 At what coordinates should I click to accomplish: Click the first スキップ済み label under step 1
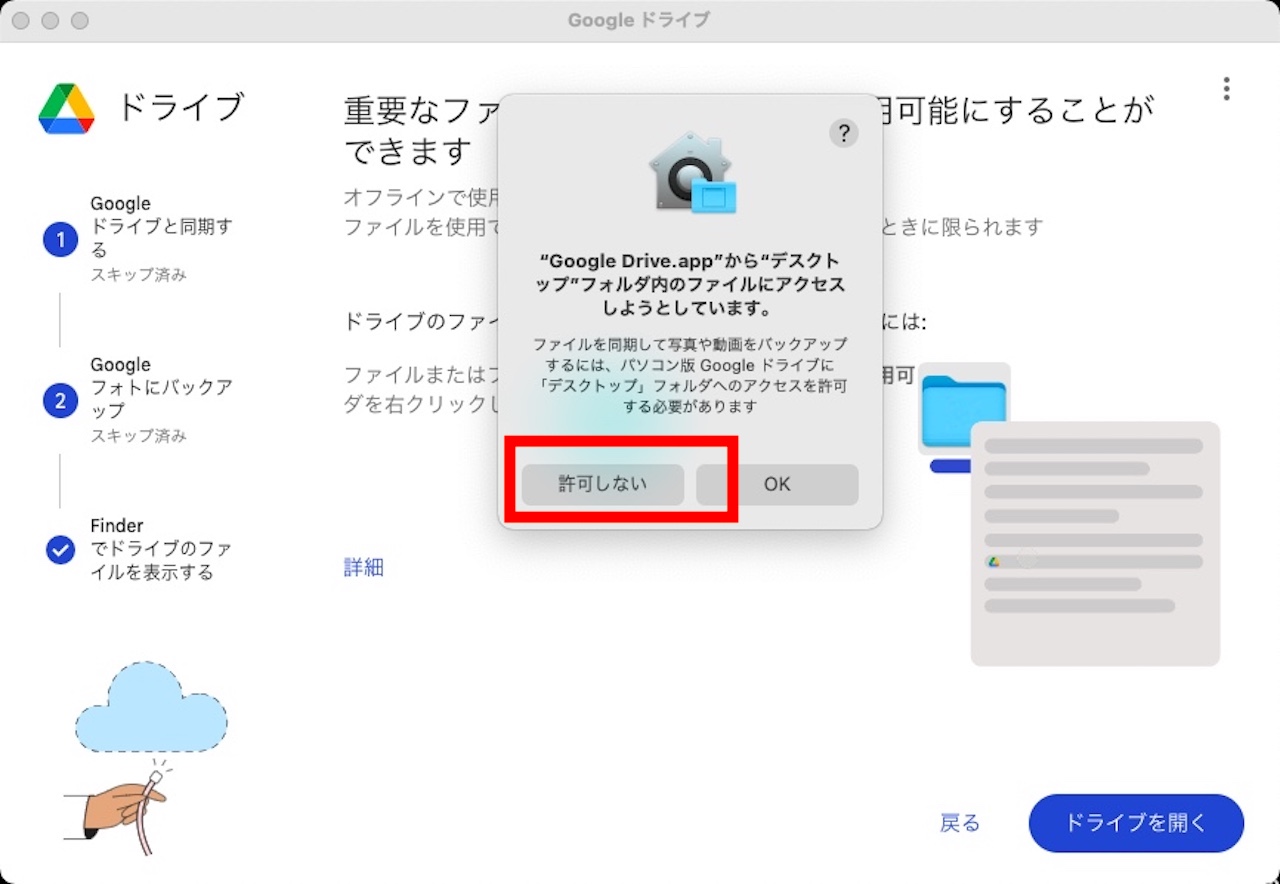tap(139, 274)
